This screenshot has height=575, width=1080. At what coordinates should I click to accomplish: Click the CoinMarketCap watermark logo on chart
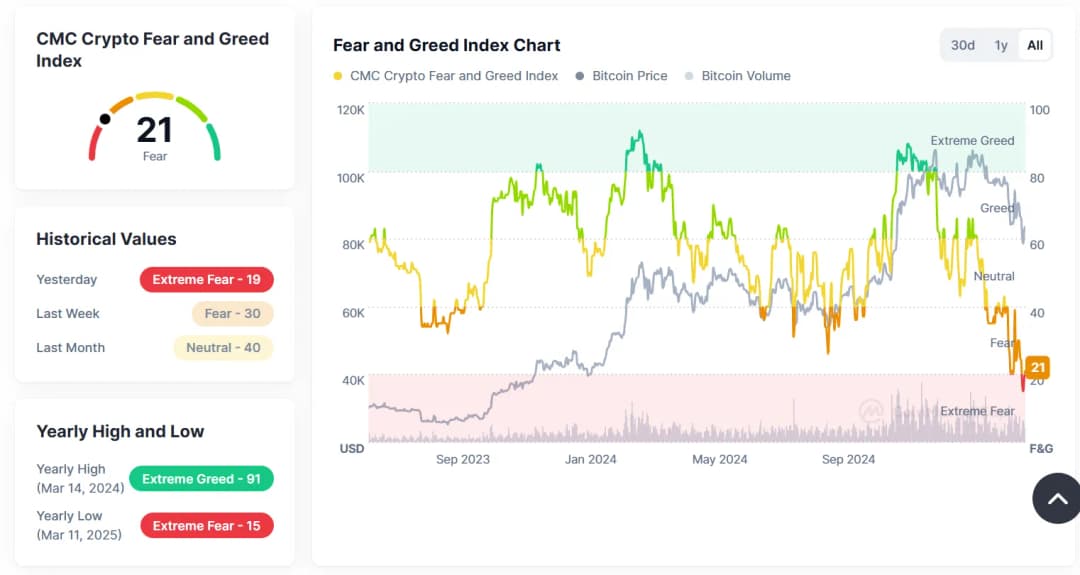point(871,410)
